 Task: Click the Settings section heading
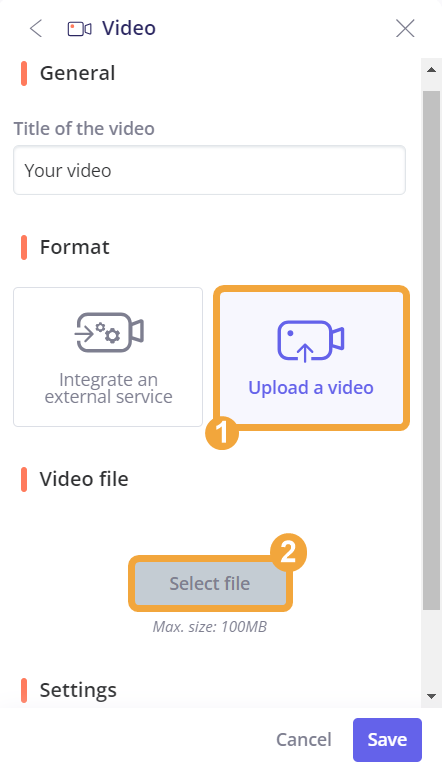tap(78, 690)
